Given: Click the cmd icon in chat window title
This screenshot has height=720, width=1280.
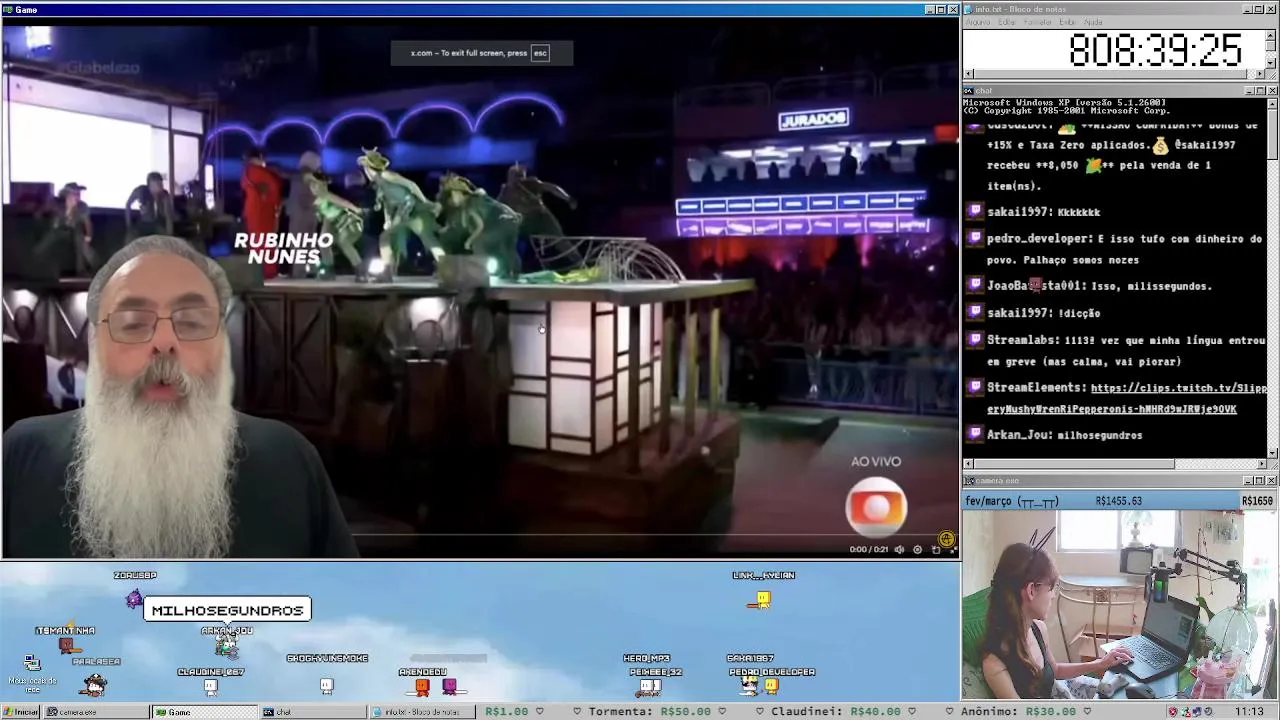Looking at the screenshot, I should tap(969, 91).
